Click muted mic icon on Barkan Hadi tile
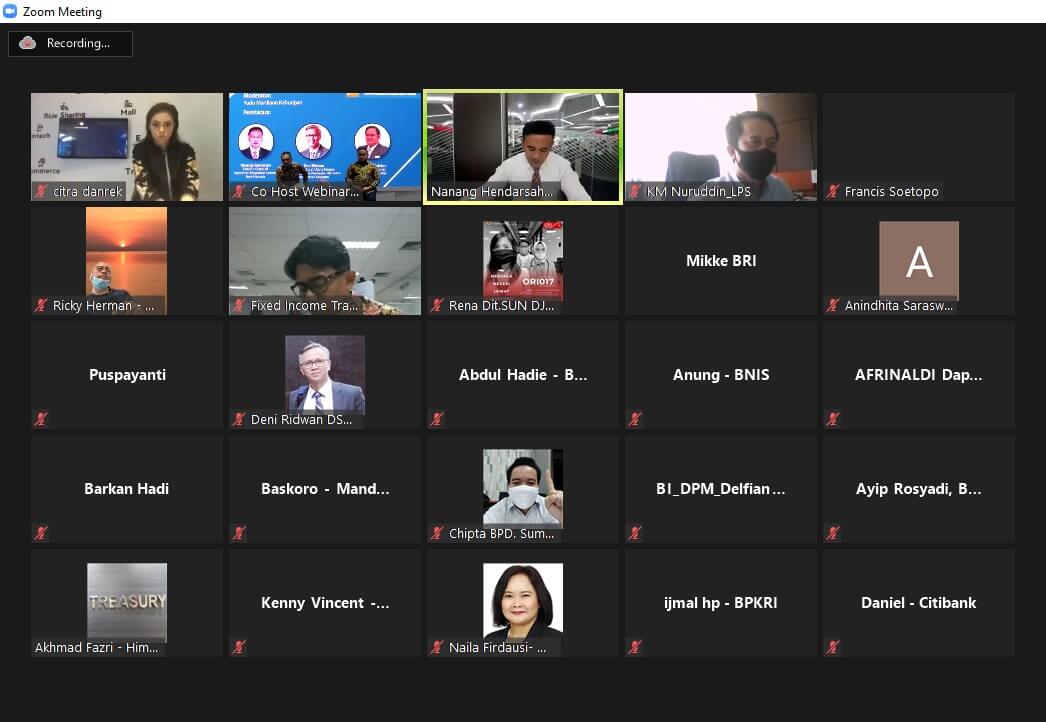Screen dimensions: 1046x722 [41, 533]
